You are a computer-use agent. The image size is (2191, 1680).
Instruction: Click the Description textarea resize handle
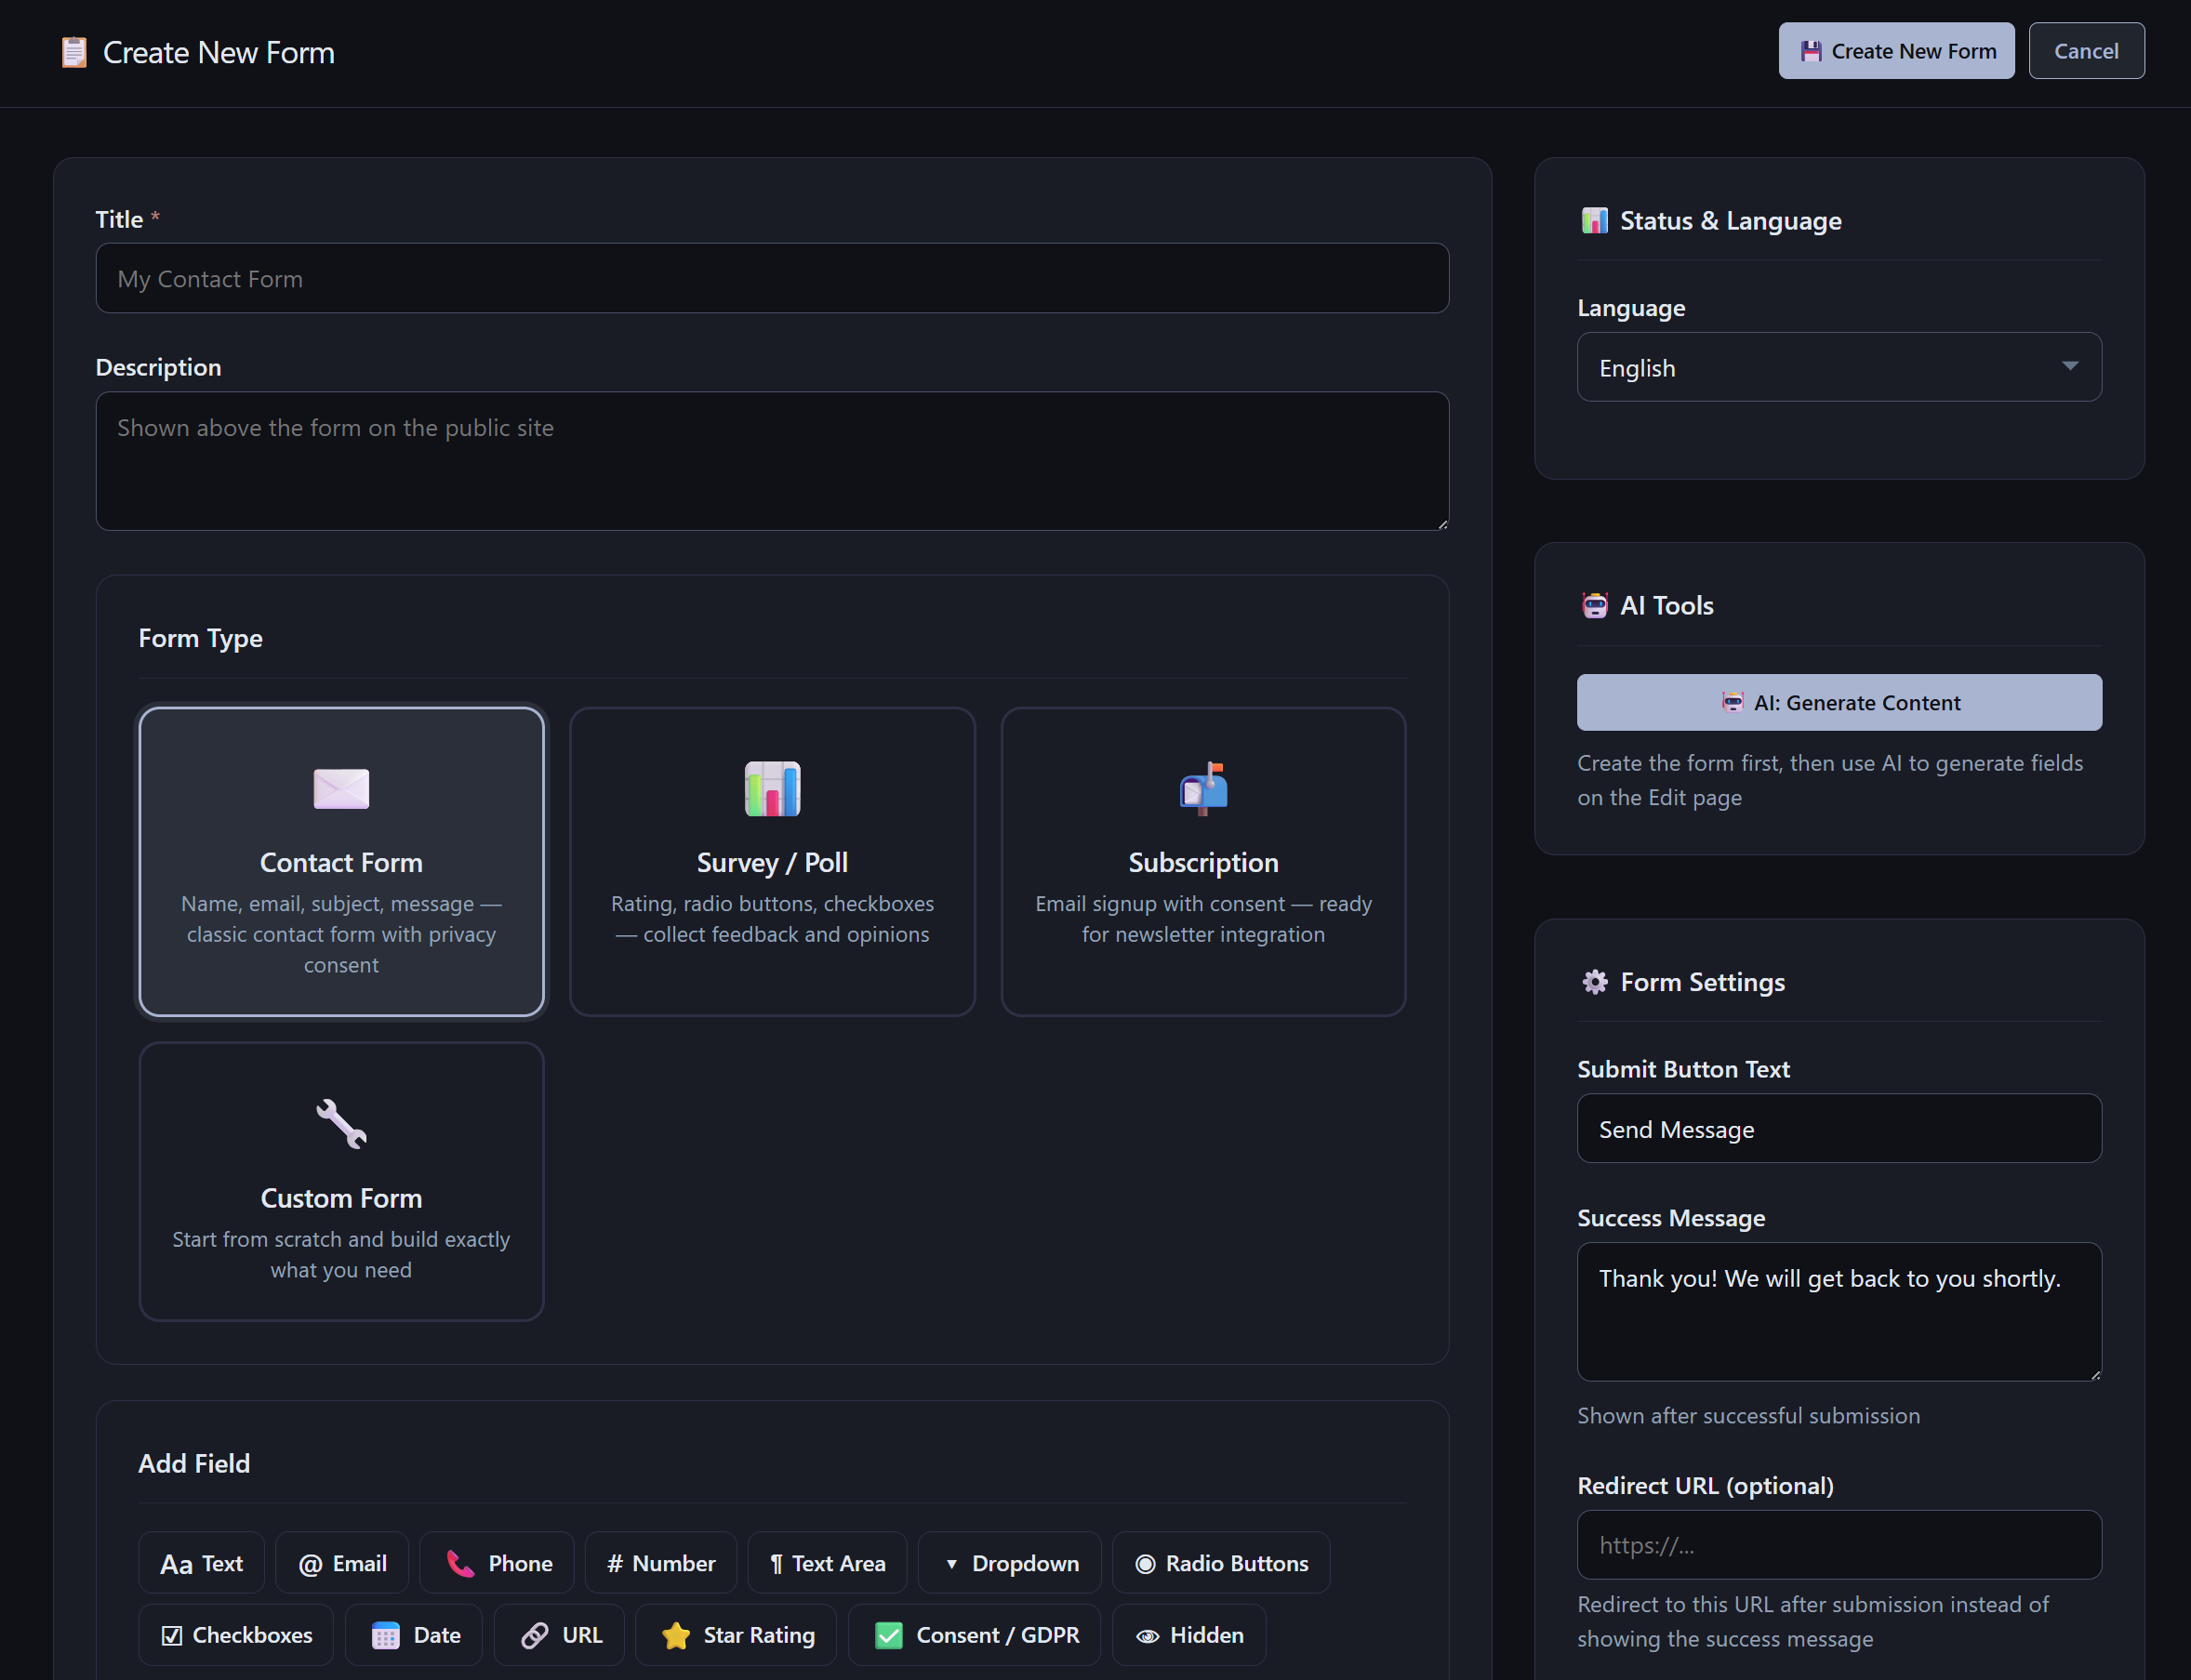tap(1442, 523)
